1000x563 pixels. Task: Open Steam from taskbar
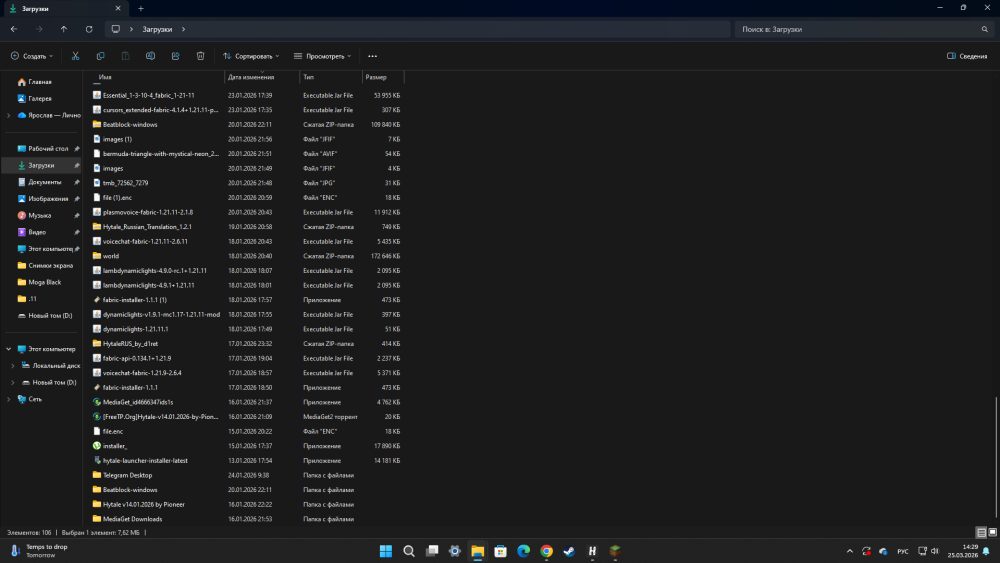(x=569, y=551)
